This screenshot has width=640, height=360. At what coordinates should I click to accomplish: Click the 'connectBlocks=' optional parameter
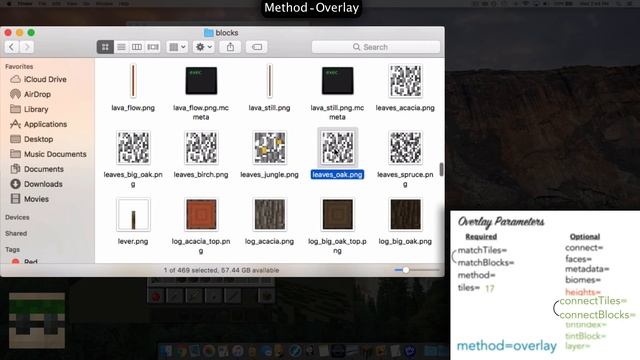[597, 315]
